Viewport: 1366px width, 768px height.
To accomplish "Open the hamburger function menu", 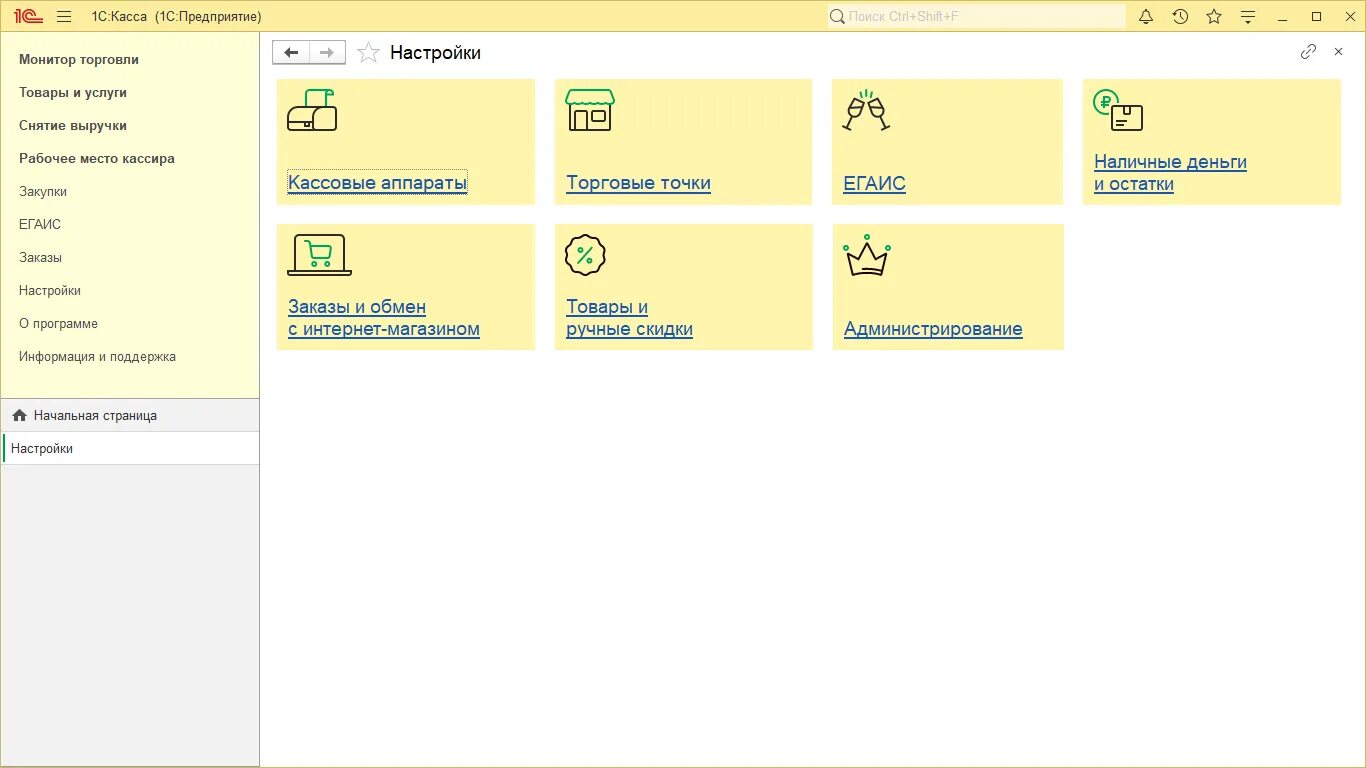I will 64,16.
